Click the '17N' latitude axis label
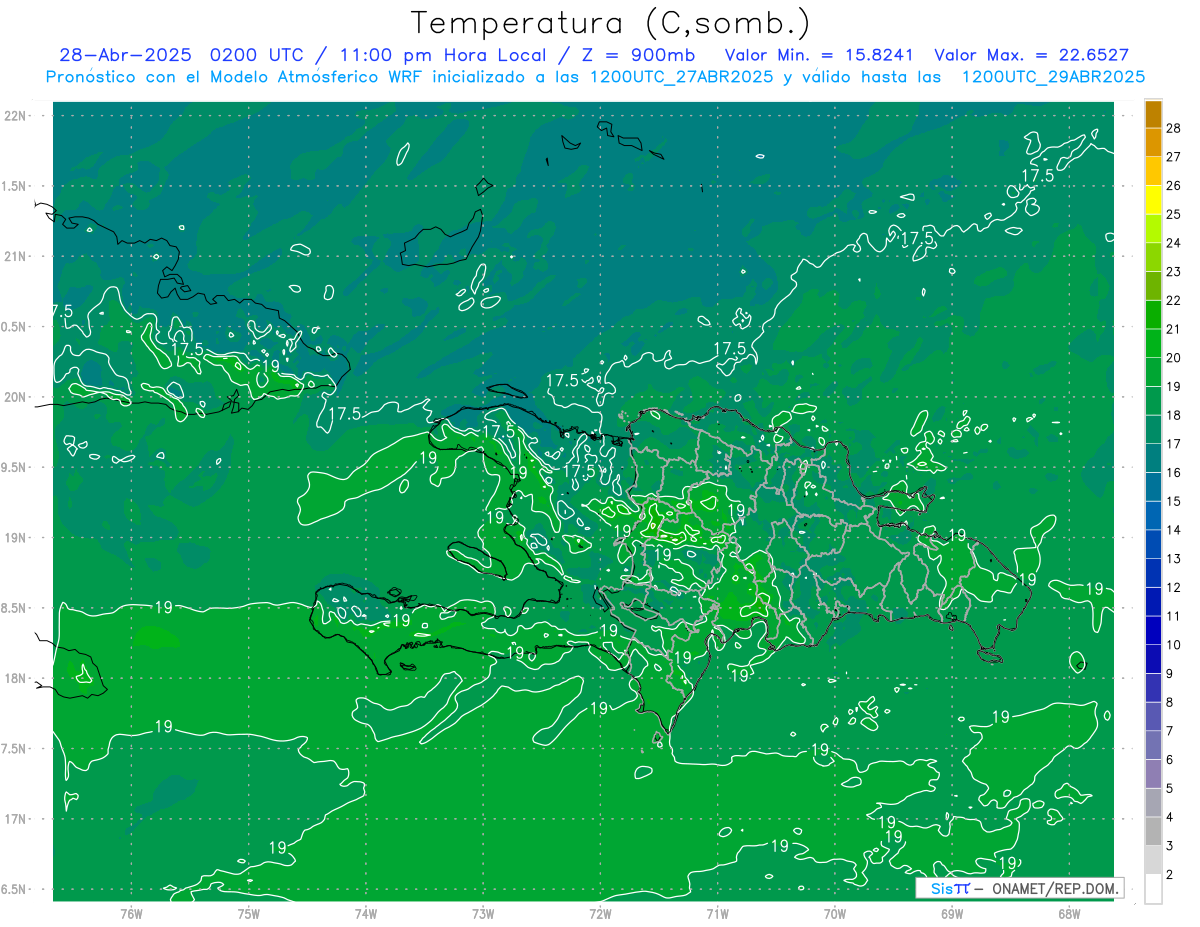 (x=15, y=819)
